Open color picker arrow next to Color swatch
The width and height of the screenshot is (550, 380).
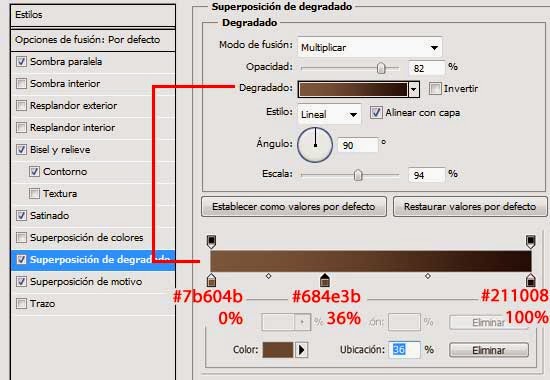coord(301,350)
